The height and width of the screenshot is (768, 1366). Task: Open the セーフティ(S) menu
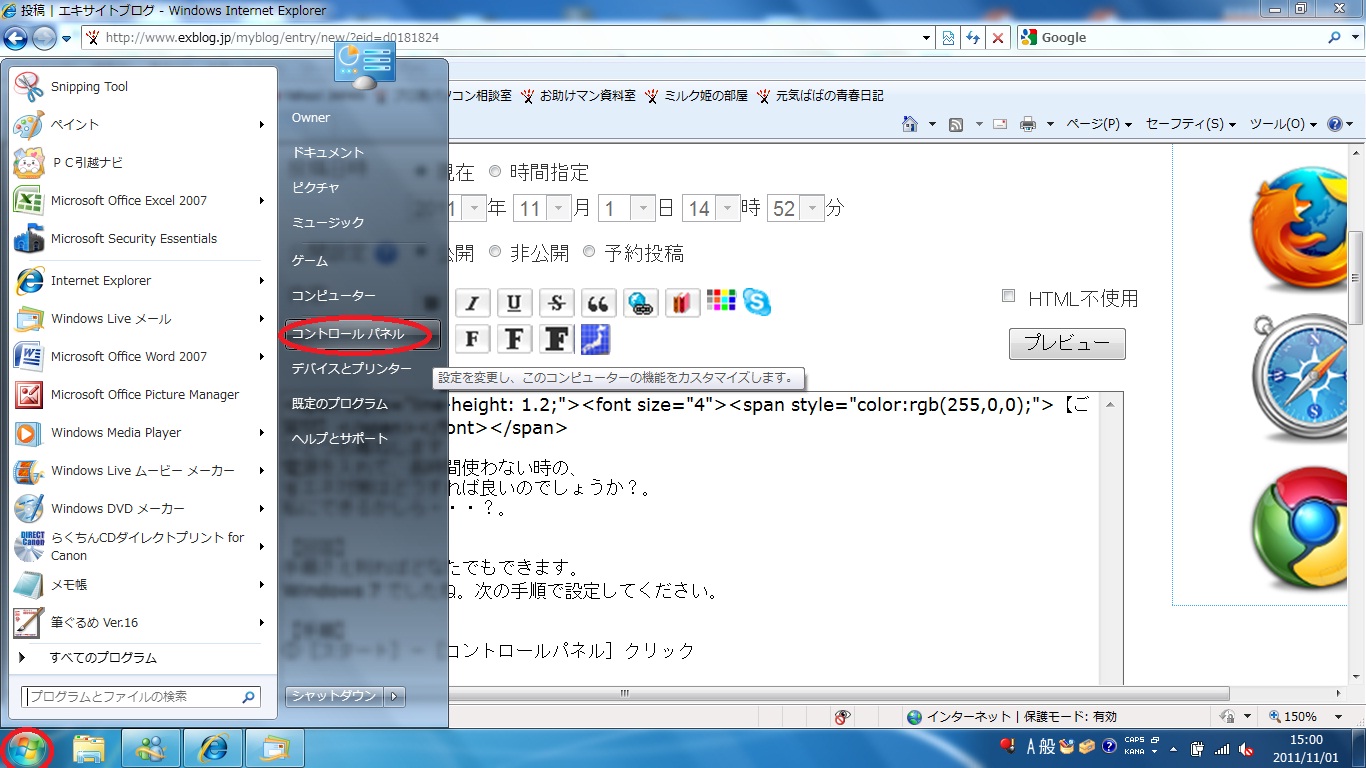pyautogui.click(x=1190, y=124)
